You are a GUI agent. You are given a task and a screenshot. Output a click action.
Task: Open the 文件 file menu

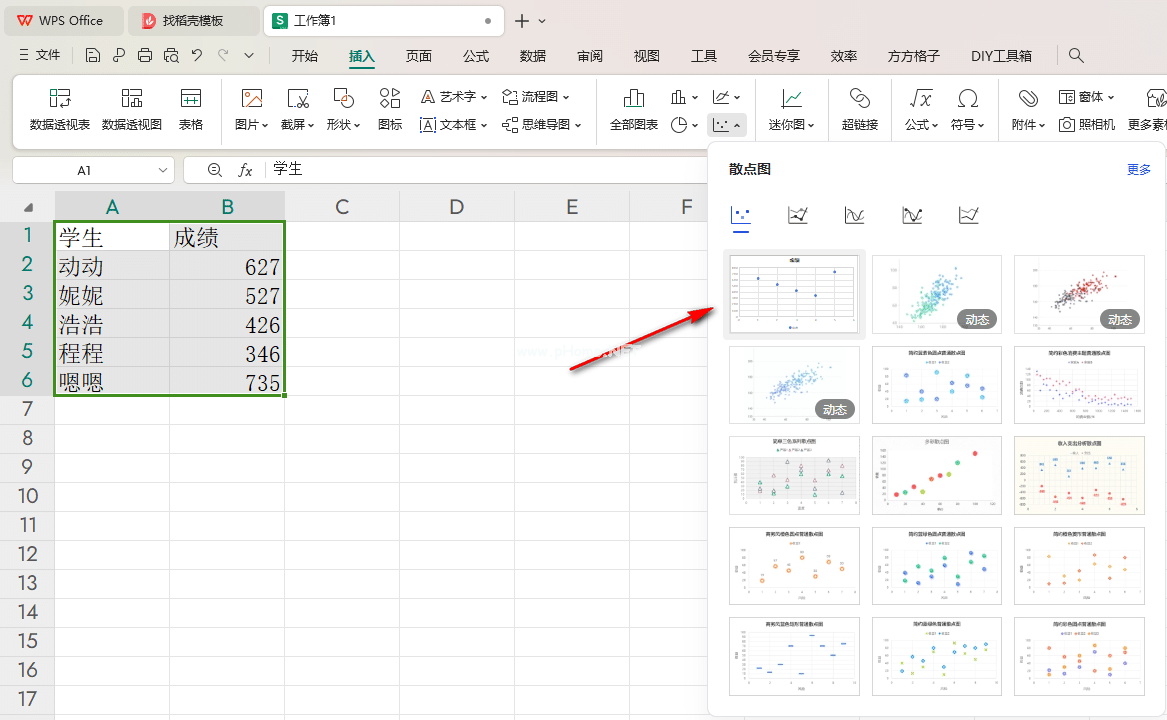[39, 55]
